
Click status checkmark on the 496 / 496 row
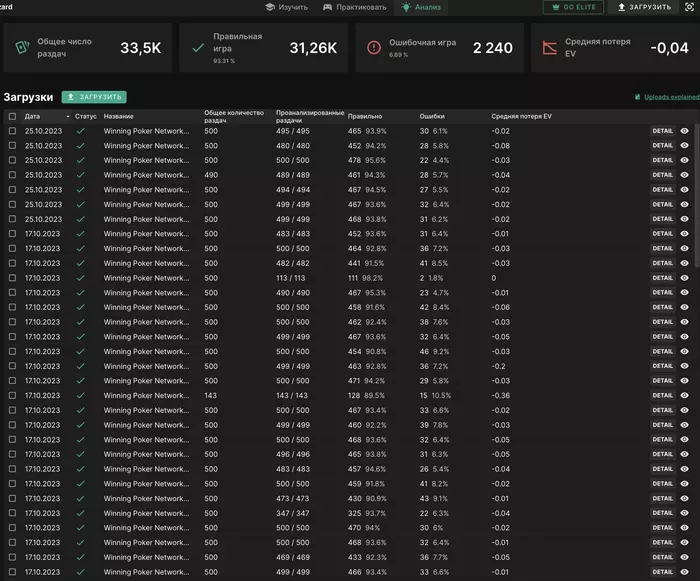80,454
